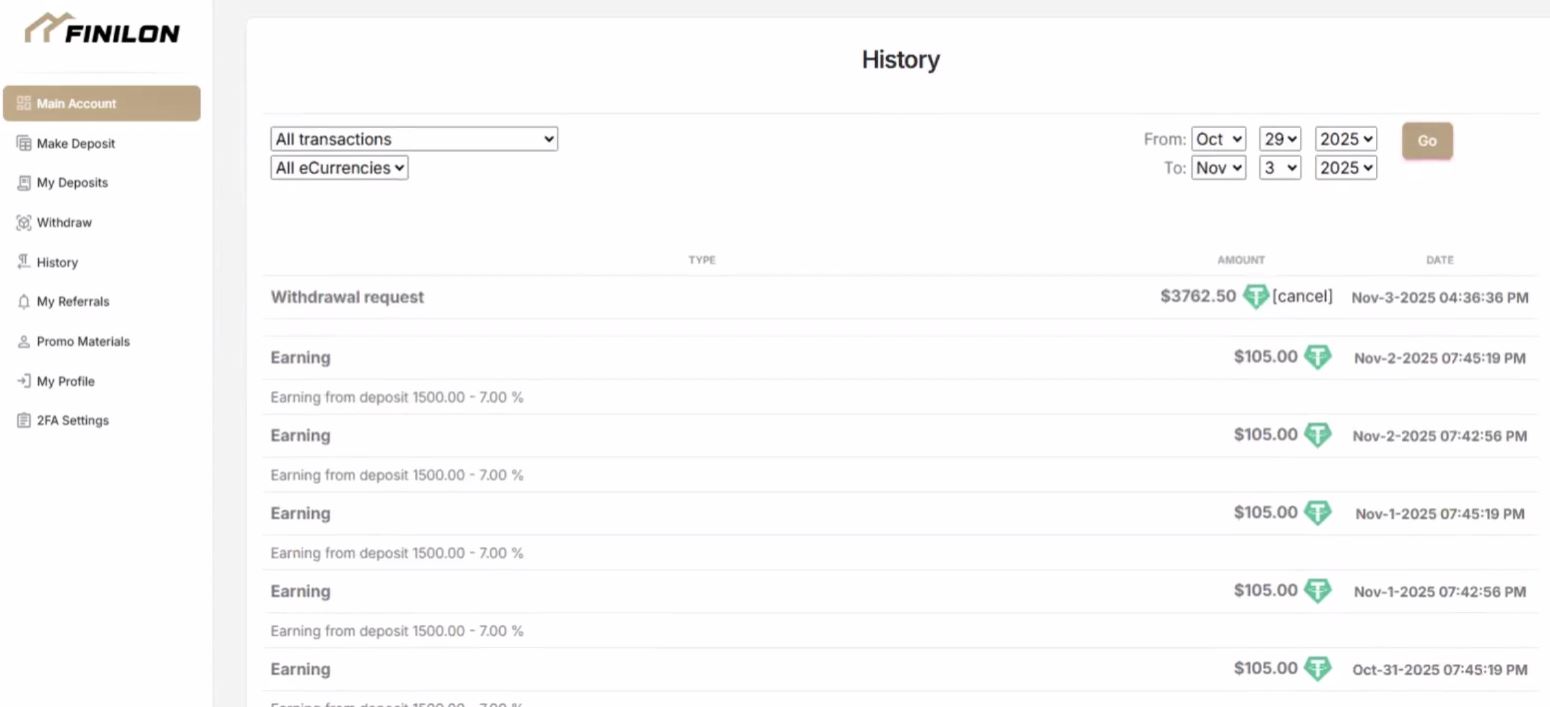This screenshot has width=1550, height=707.
Task: Expand the From month dropdown showing Oct
Action: pyautogui.click(x=1218, y=139)
